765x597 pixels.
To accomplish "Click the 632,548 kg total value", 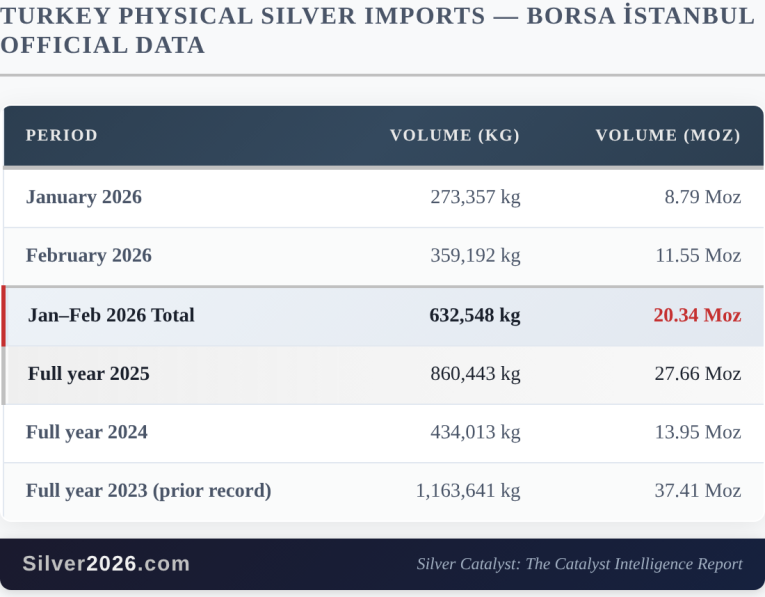I will pyautogui.click(x=475, y=315).
